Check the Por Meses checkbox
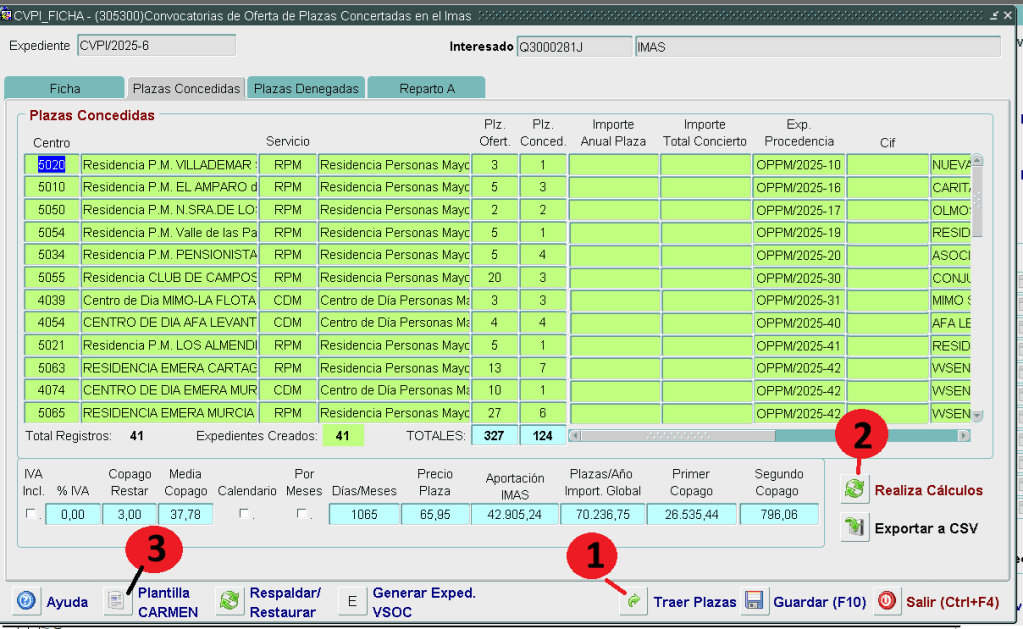 pyautogui.click(x=301, y=514)
